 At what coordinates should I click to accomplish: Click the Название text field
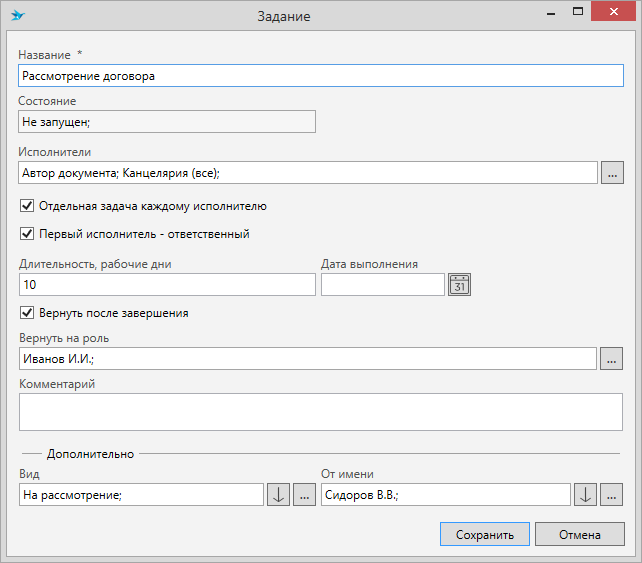coord(321,76)
